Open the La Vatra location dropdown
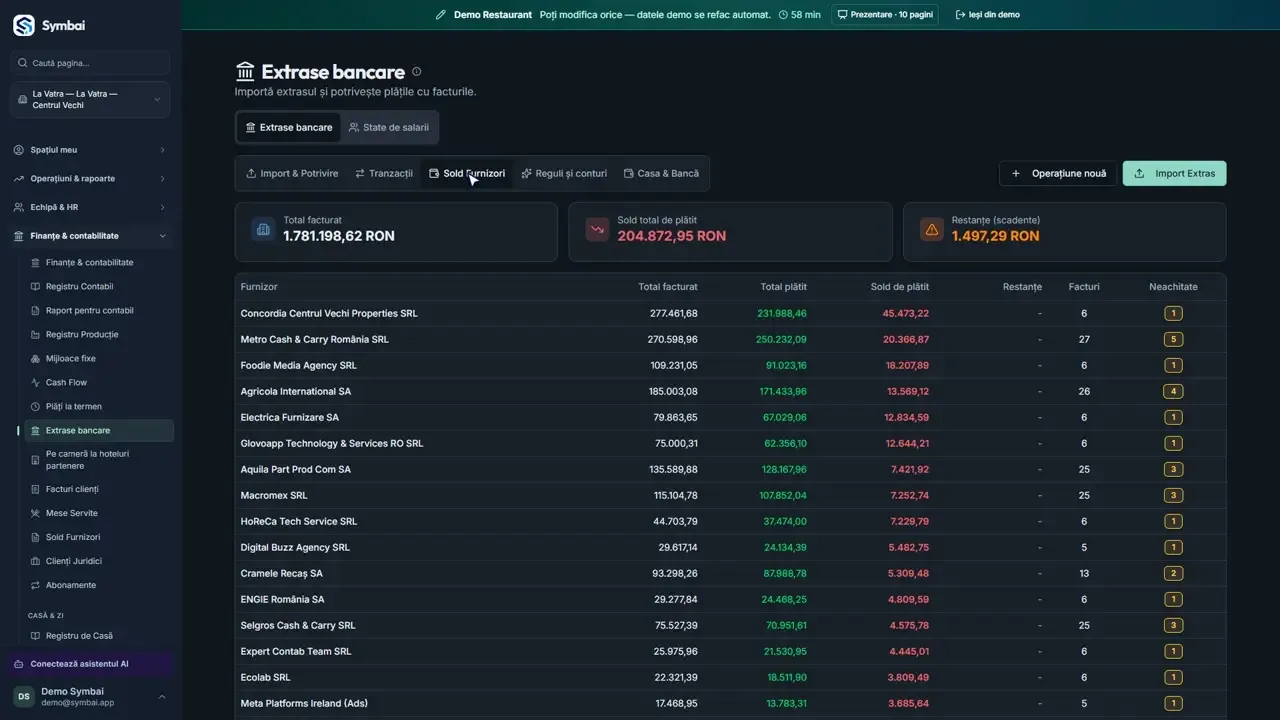 tap(90, 100)
